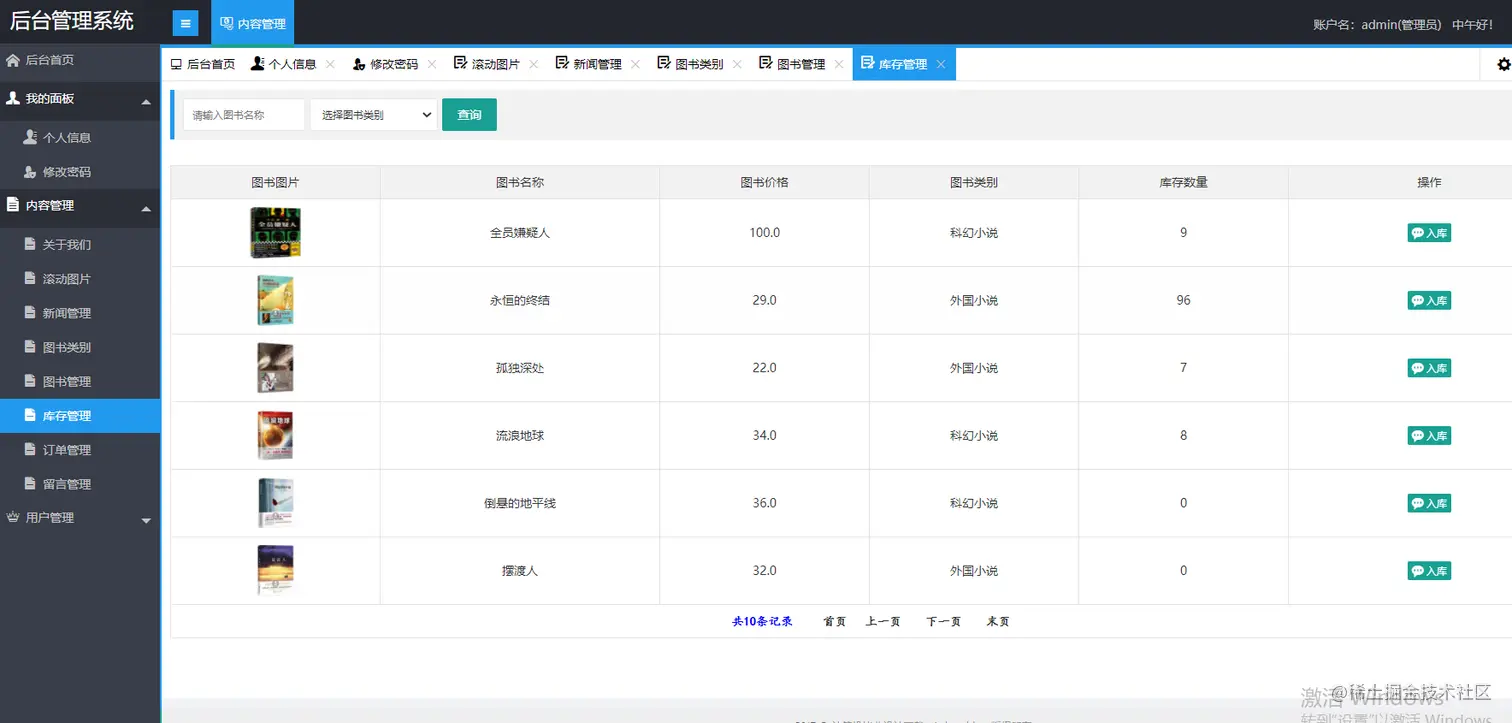1512x723 pixels.
Task: Open 图书管理 in the sidebar
Action: point(80,381)
